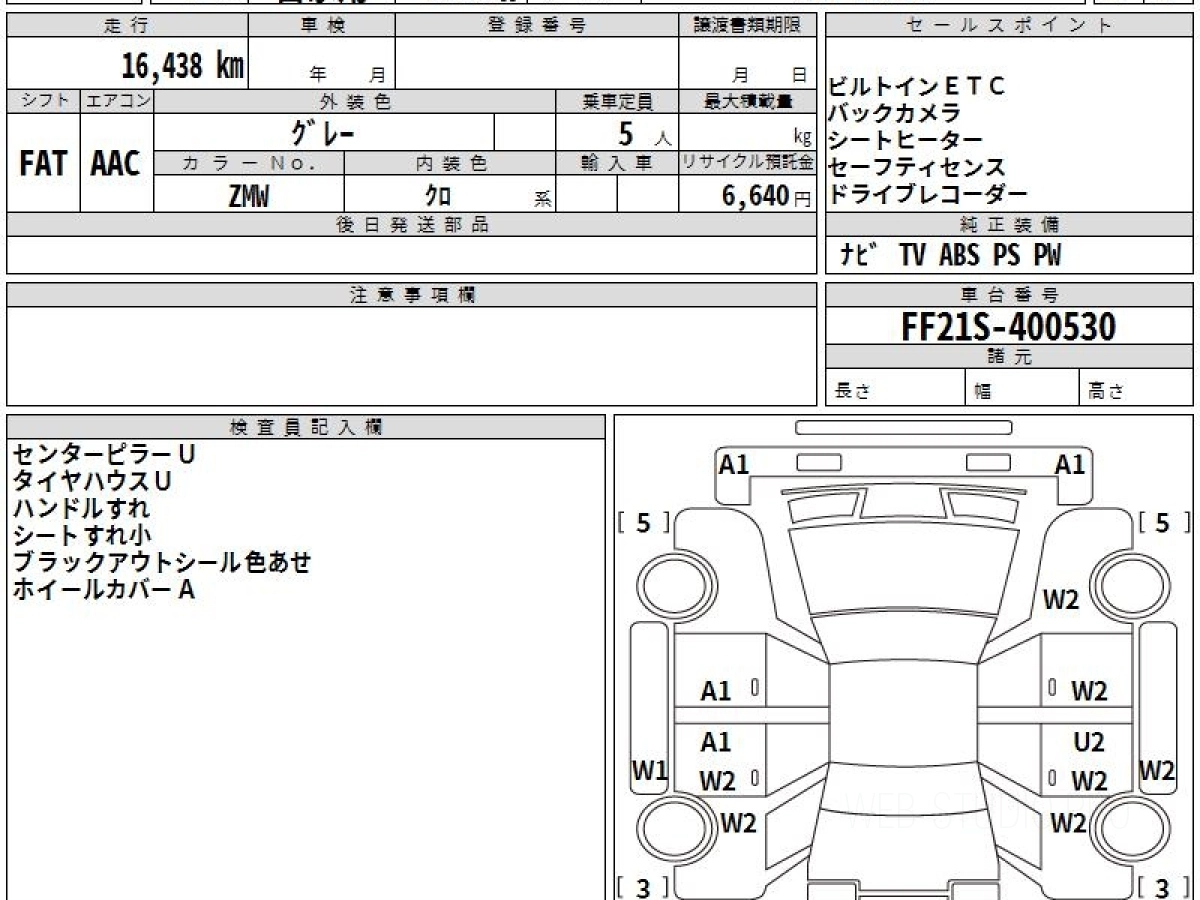Screen dimensions: 1200x900
Task: Select PW in genuine equipment
Action: coord(1047,255)
